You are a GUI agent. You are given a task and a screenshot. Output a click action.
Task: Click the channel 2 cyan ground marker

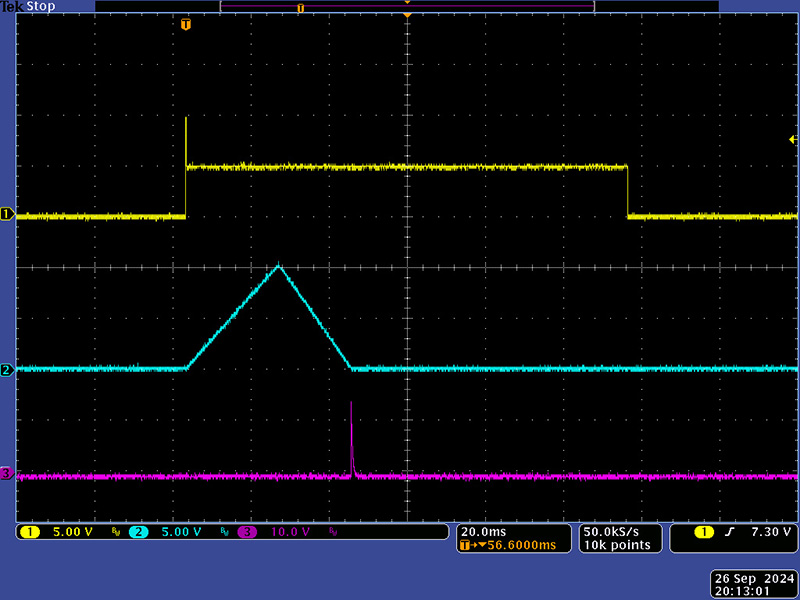click(x=7, y=370)
